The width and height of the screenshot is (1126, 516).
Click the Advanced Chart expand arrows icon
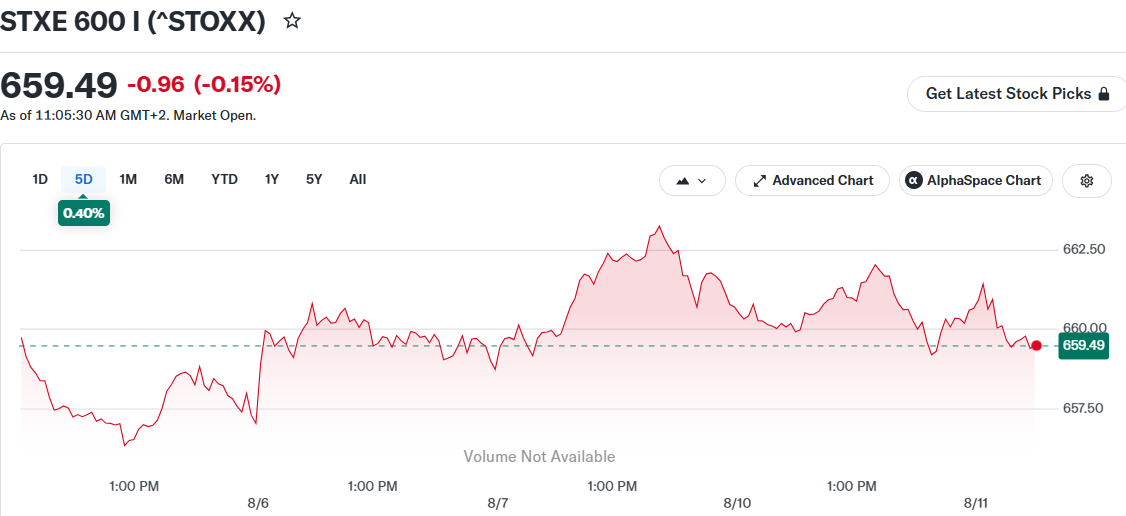759,181
